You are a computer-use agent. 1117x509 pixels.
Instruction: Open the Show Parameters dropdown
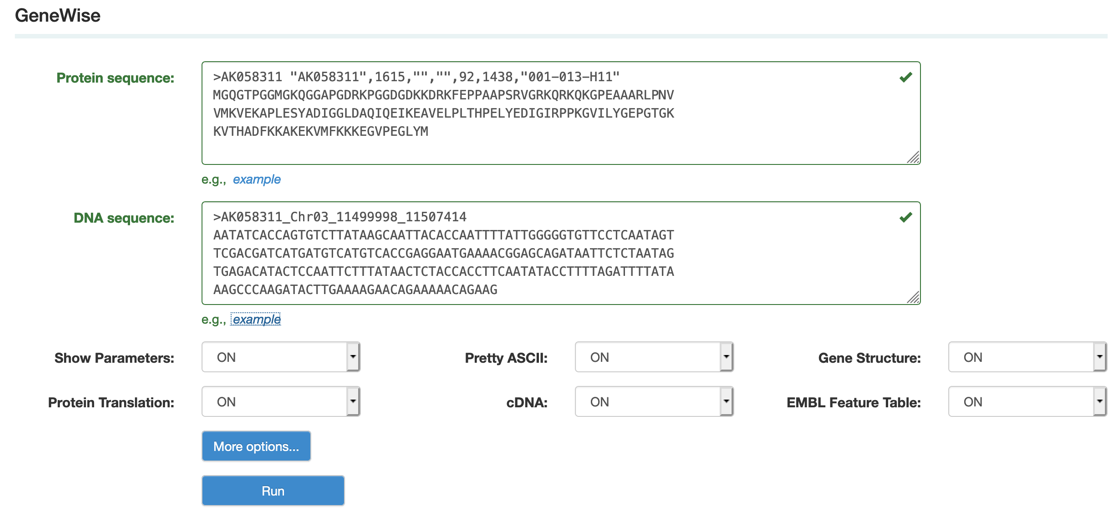[281, 357]
